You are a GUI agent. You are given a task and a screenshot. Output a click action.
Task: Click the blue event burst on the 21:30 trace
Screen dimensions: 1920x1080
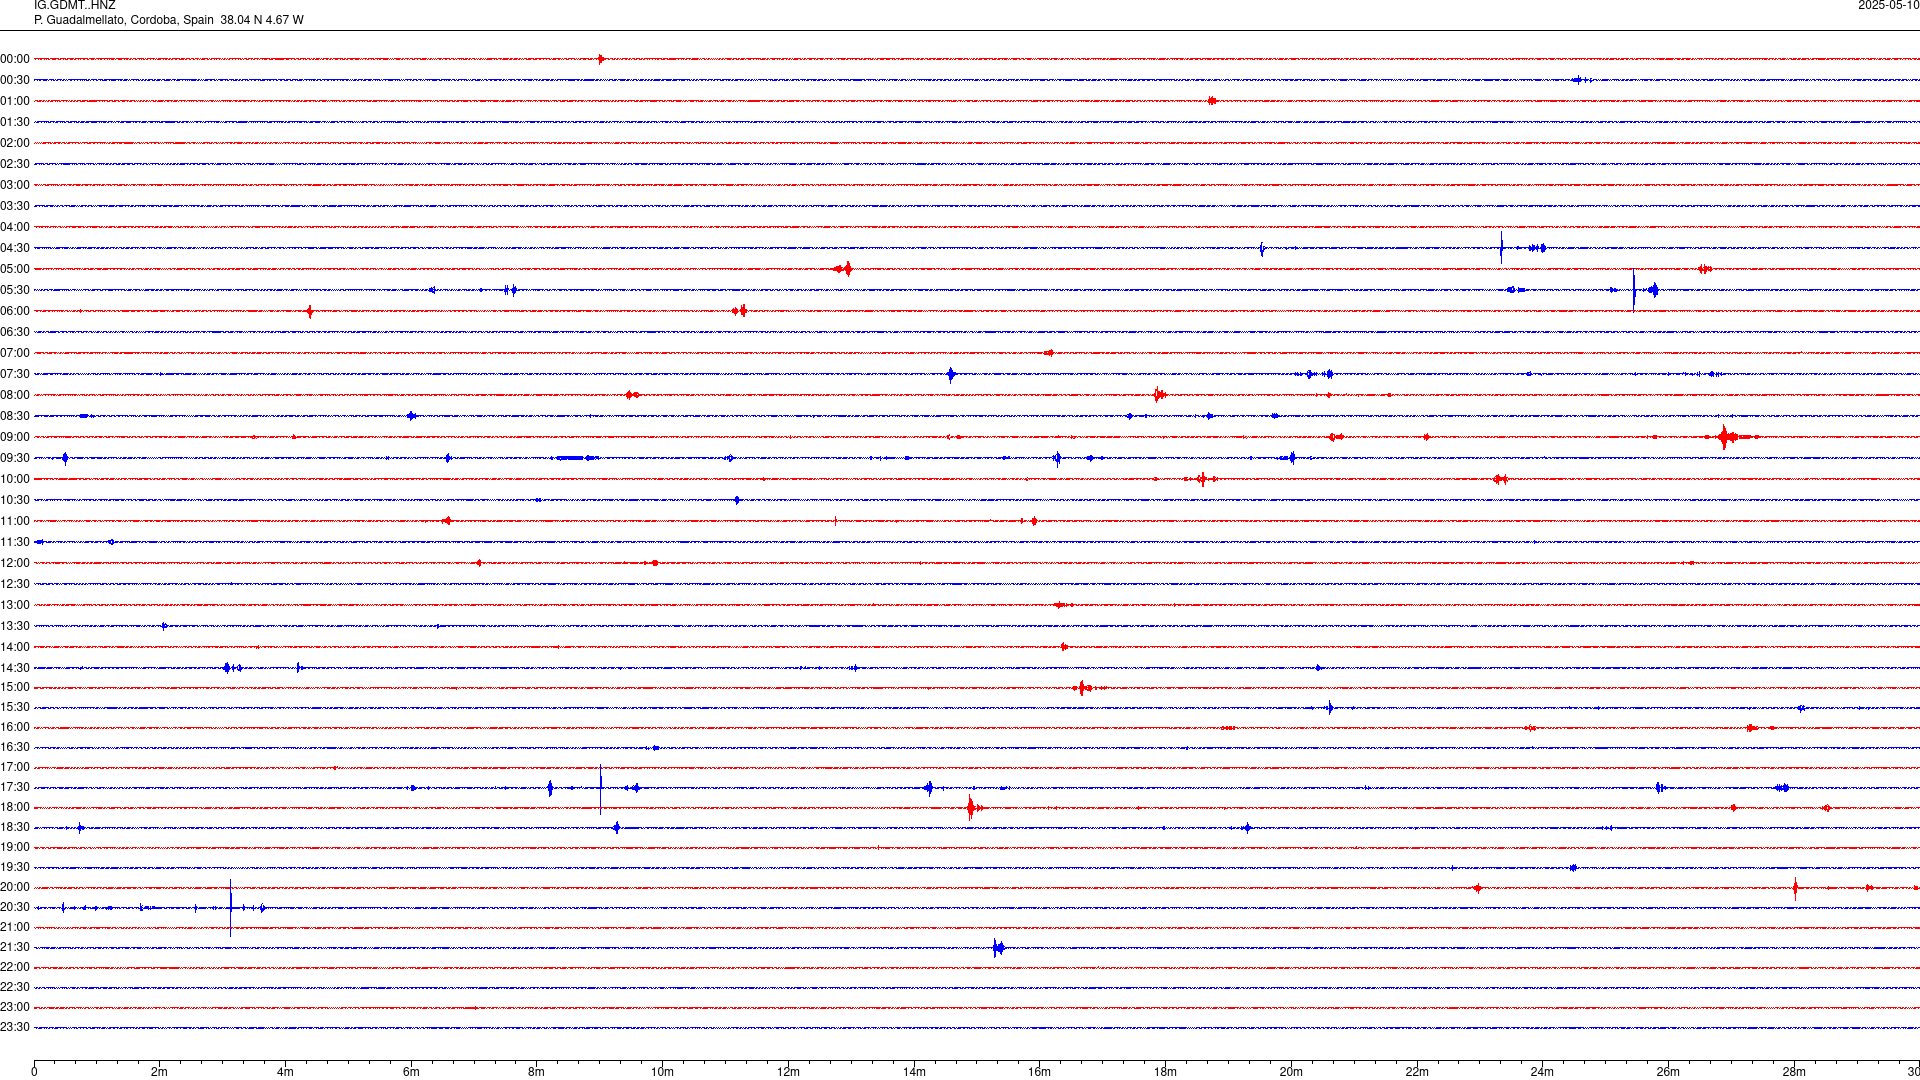(998, 948)
